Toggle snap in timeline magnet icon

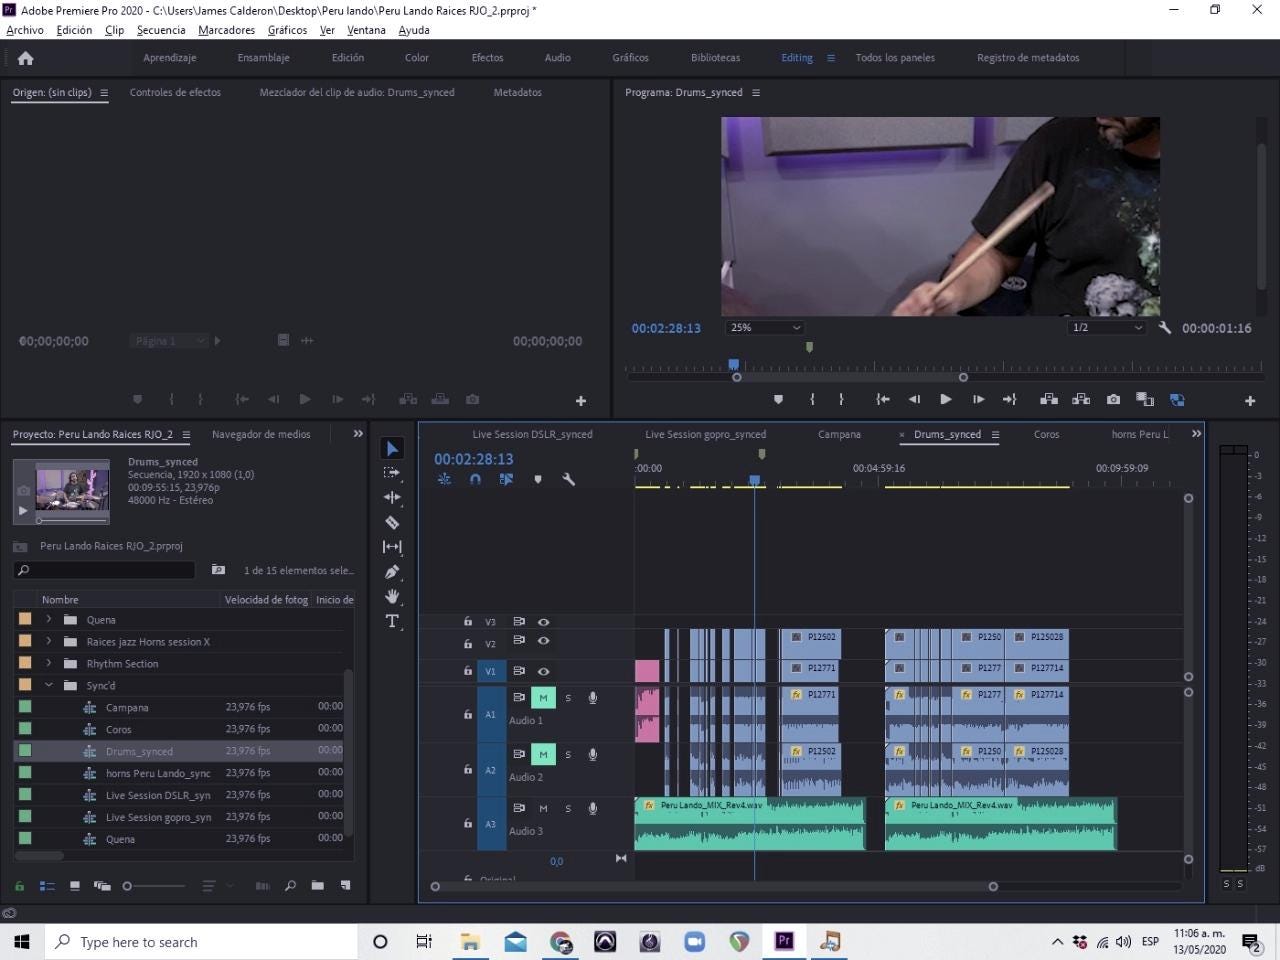(475, 479)
